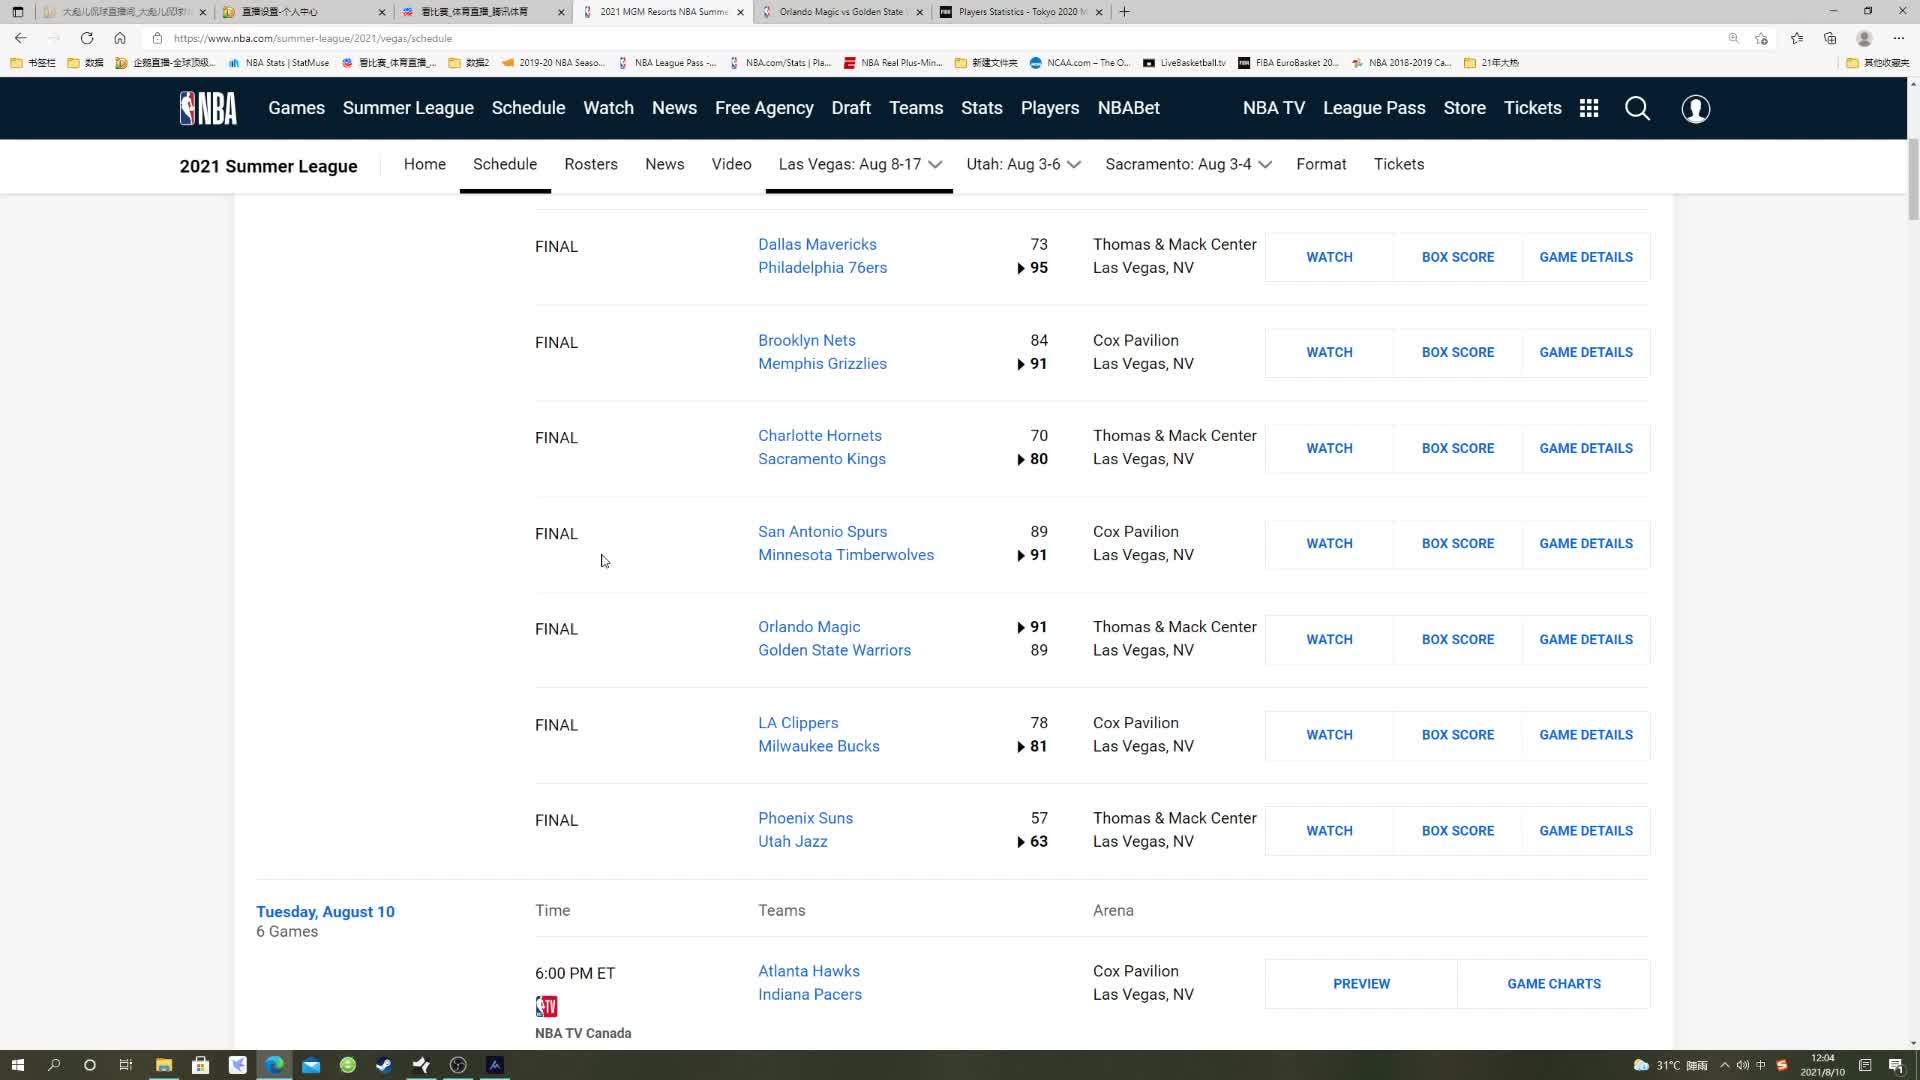Open Steam from the Windows taskbar

point(384,1065)
